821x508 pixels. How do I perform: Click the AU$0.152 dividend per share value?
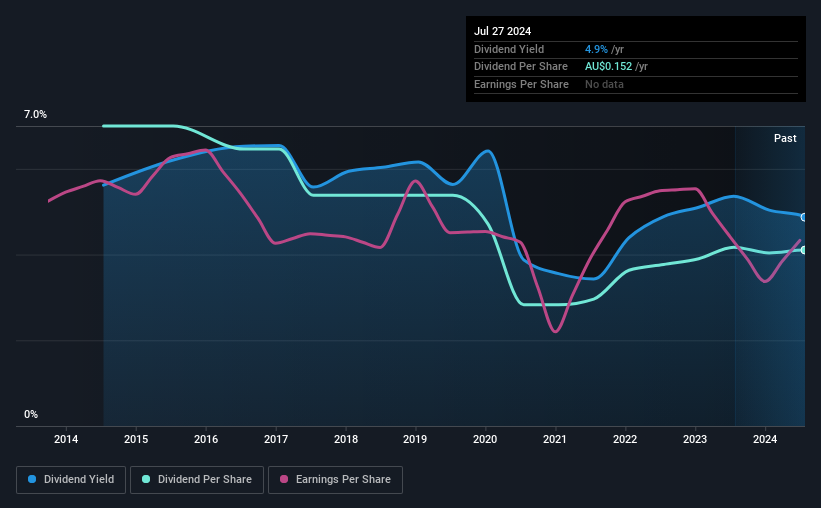click(x=608, y=67)
